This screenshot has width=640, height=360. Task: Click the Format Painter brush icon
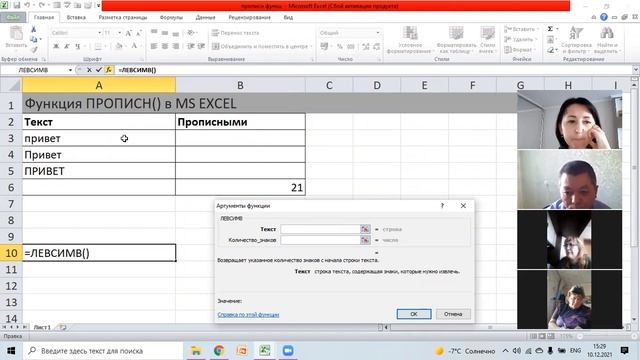[33, 49]
